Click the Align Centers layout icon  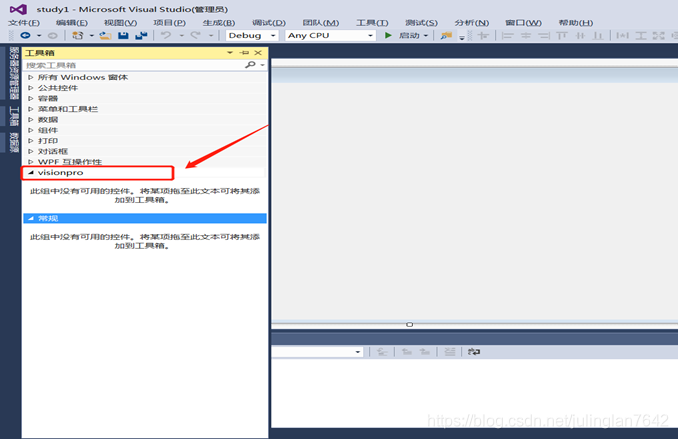click(x=526, y=35)
